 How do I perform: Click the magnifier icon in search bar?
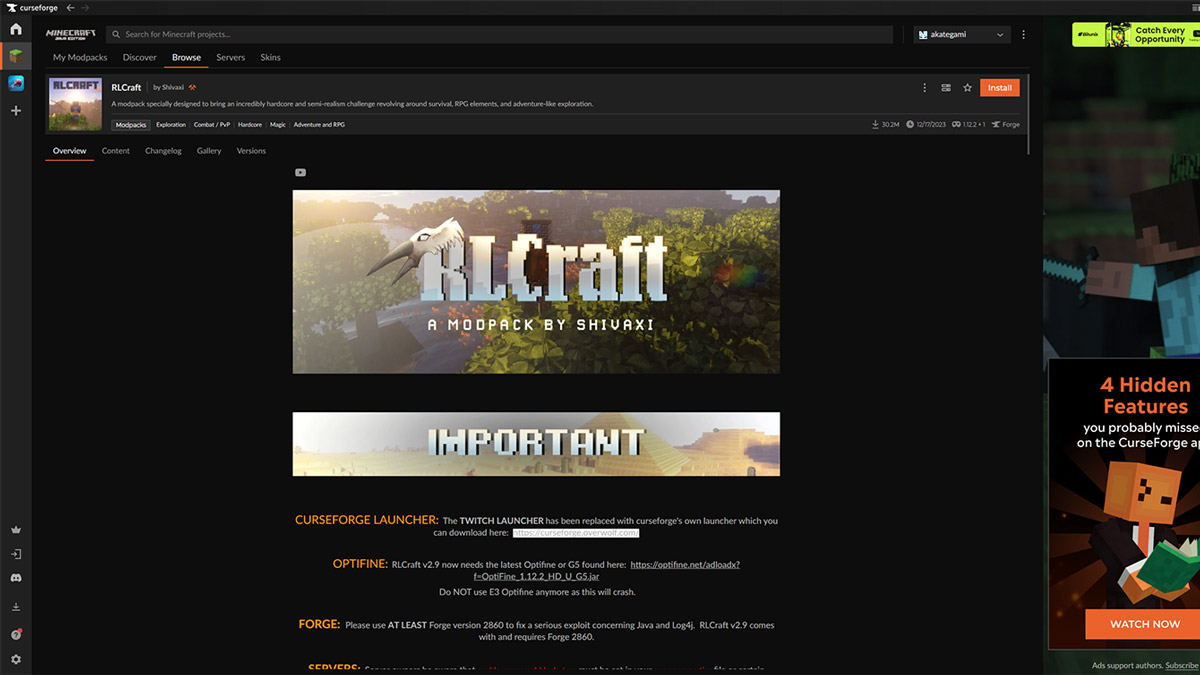coord(116,34)
